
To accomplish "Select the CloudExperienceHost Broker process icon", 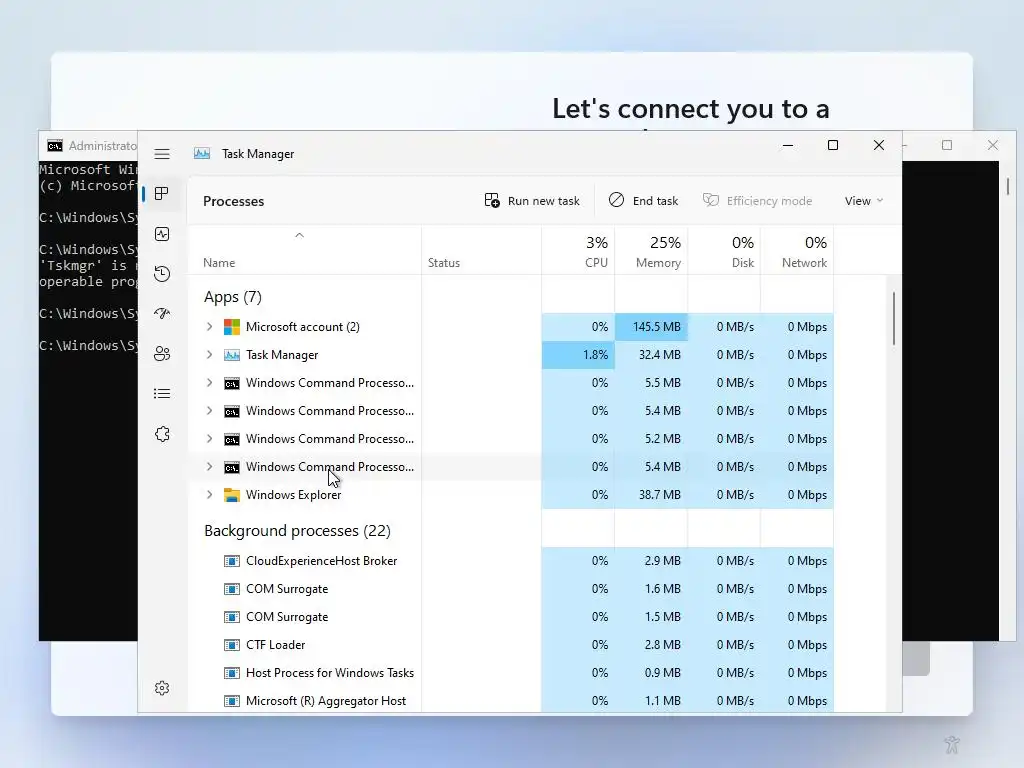I will (x=232, y=561).
